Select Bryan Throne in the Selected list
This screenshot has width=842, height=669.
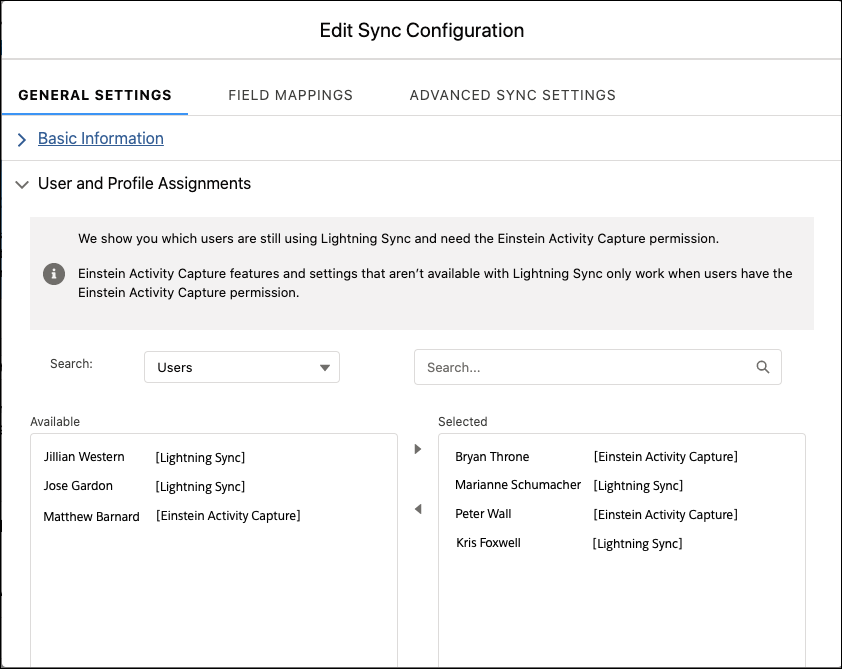(x=492, y=457)
